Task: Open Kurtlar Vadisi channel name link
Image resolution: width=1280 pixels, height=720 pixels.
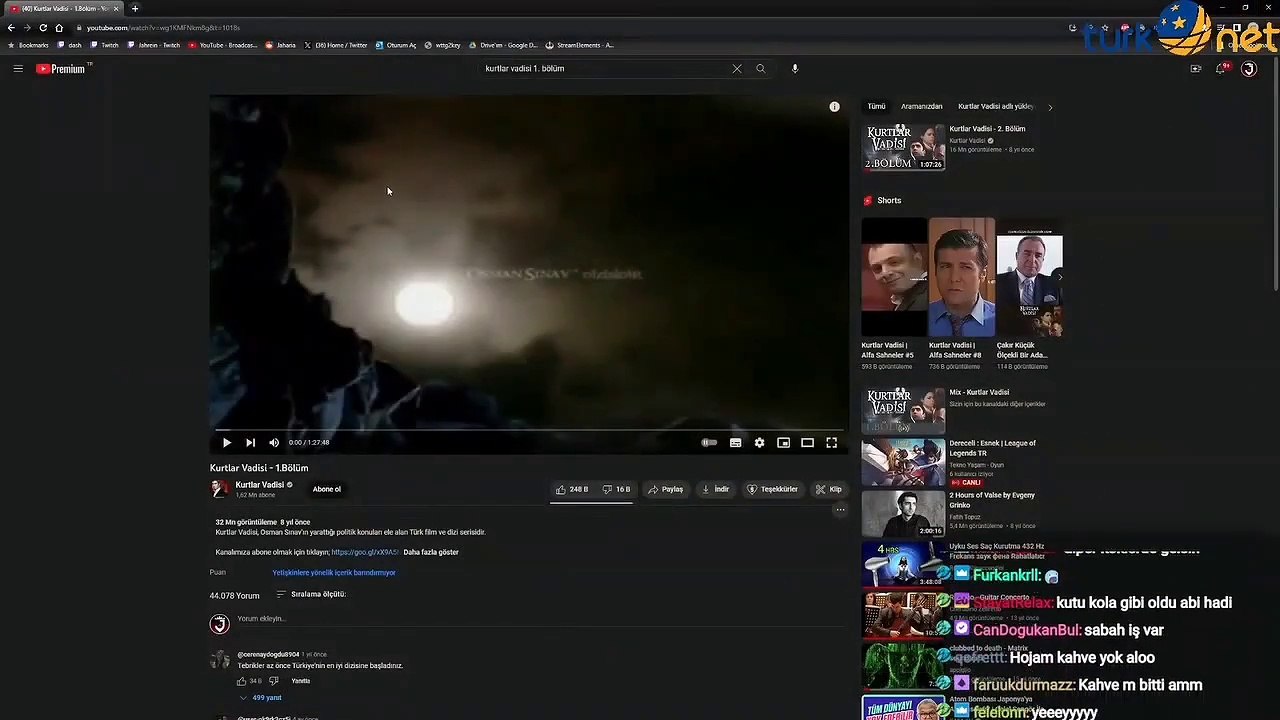Action: [260, 485]
